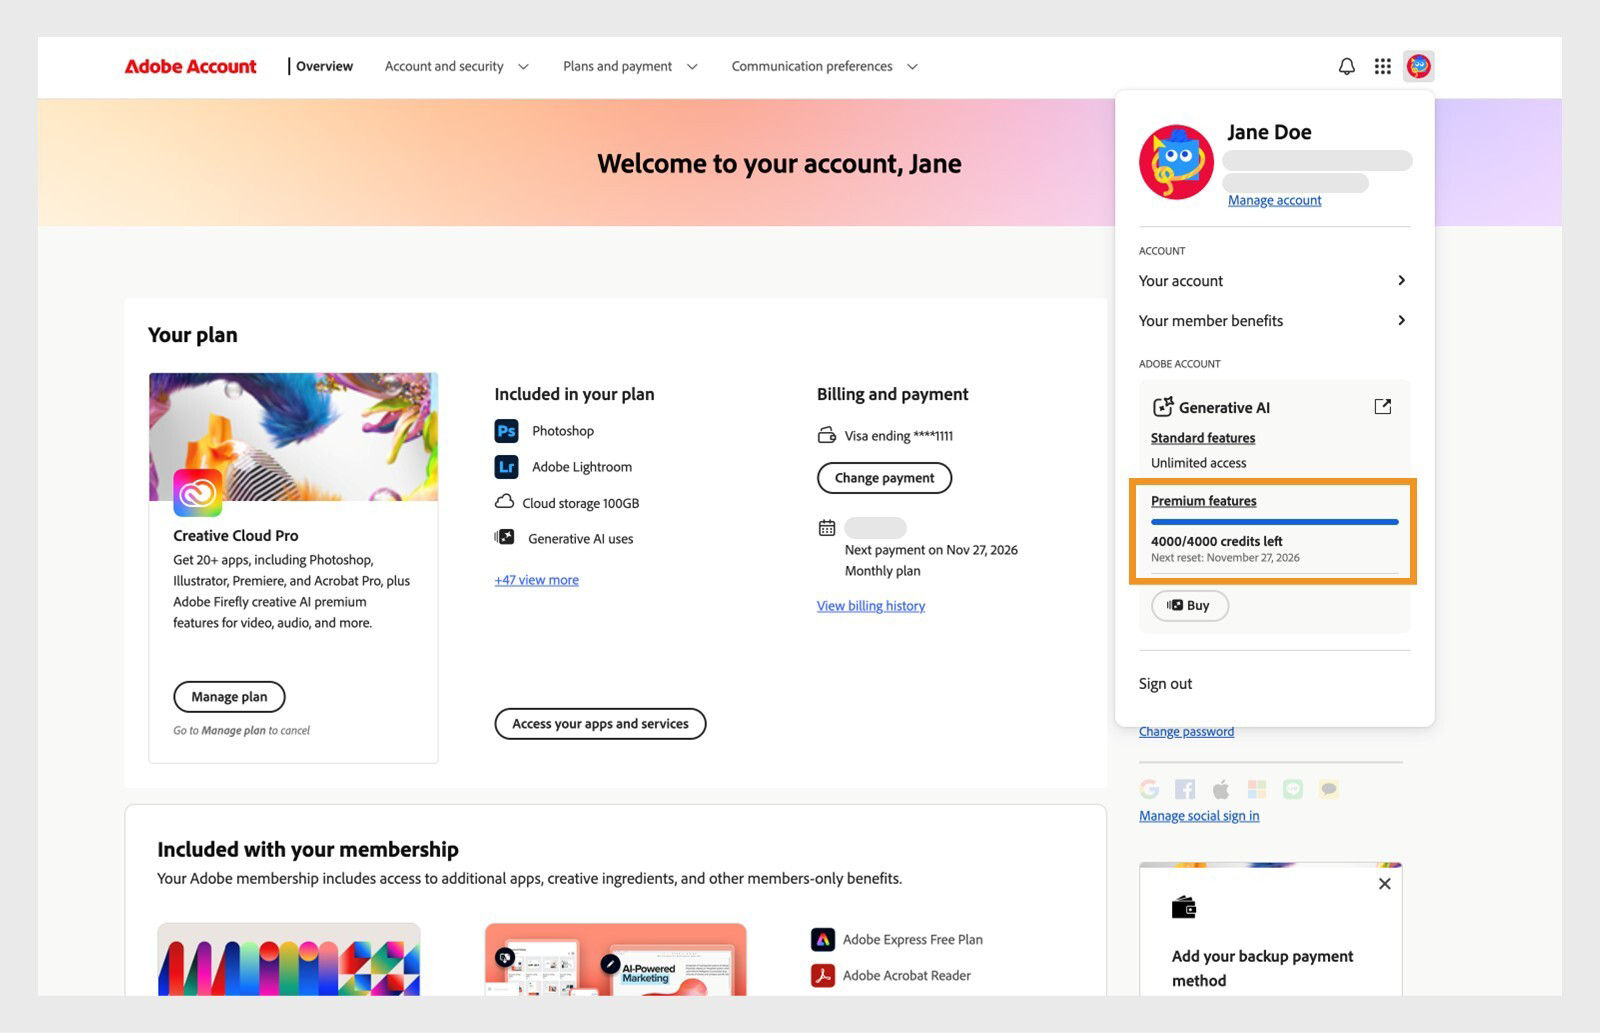Image resolution: width=1600 pixels, height=1033 pixels.
Task: Open the apps grid launcher
Action: click(x=1383, y=66)
